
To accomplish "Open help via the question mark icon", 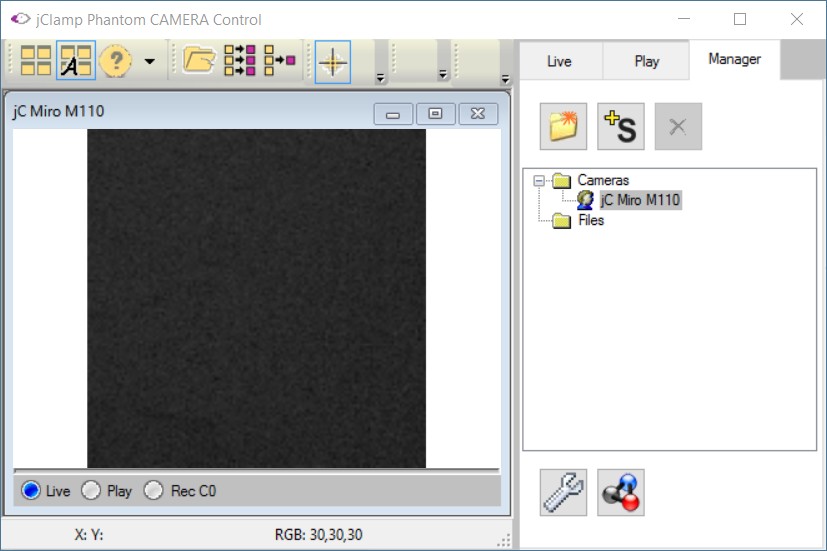I will [116, 61].
